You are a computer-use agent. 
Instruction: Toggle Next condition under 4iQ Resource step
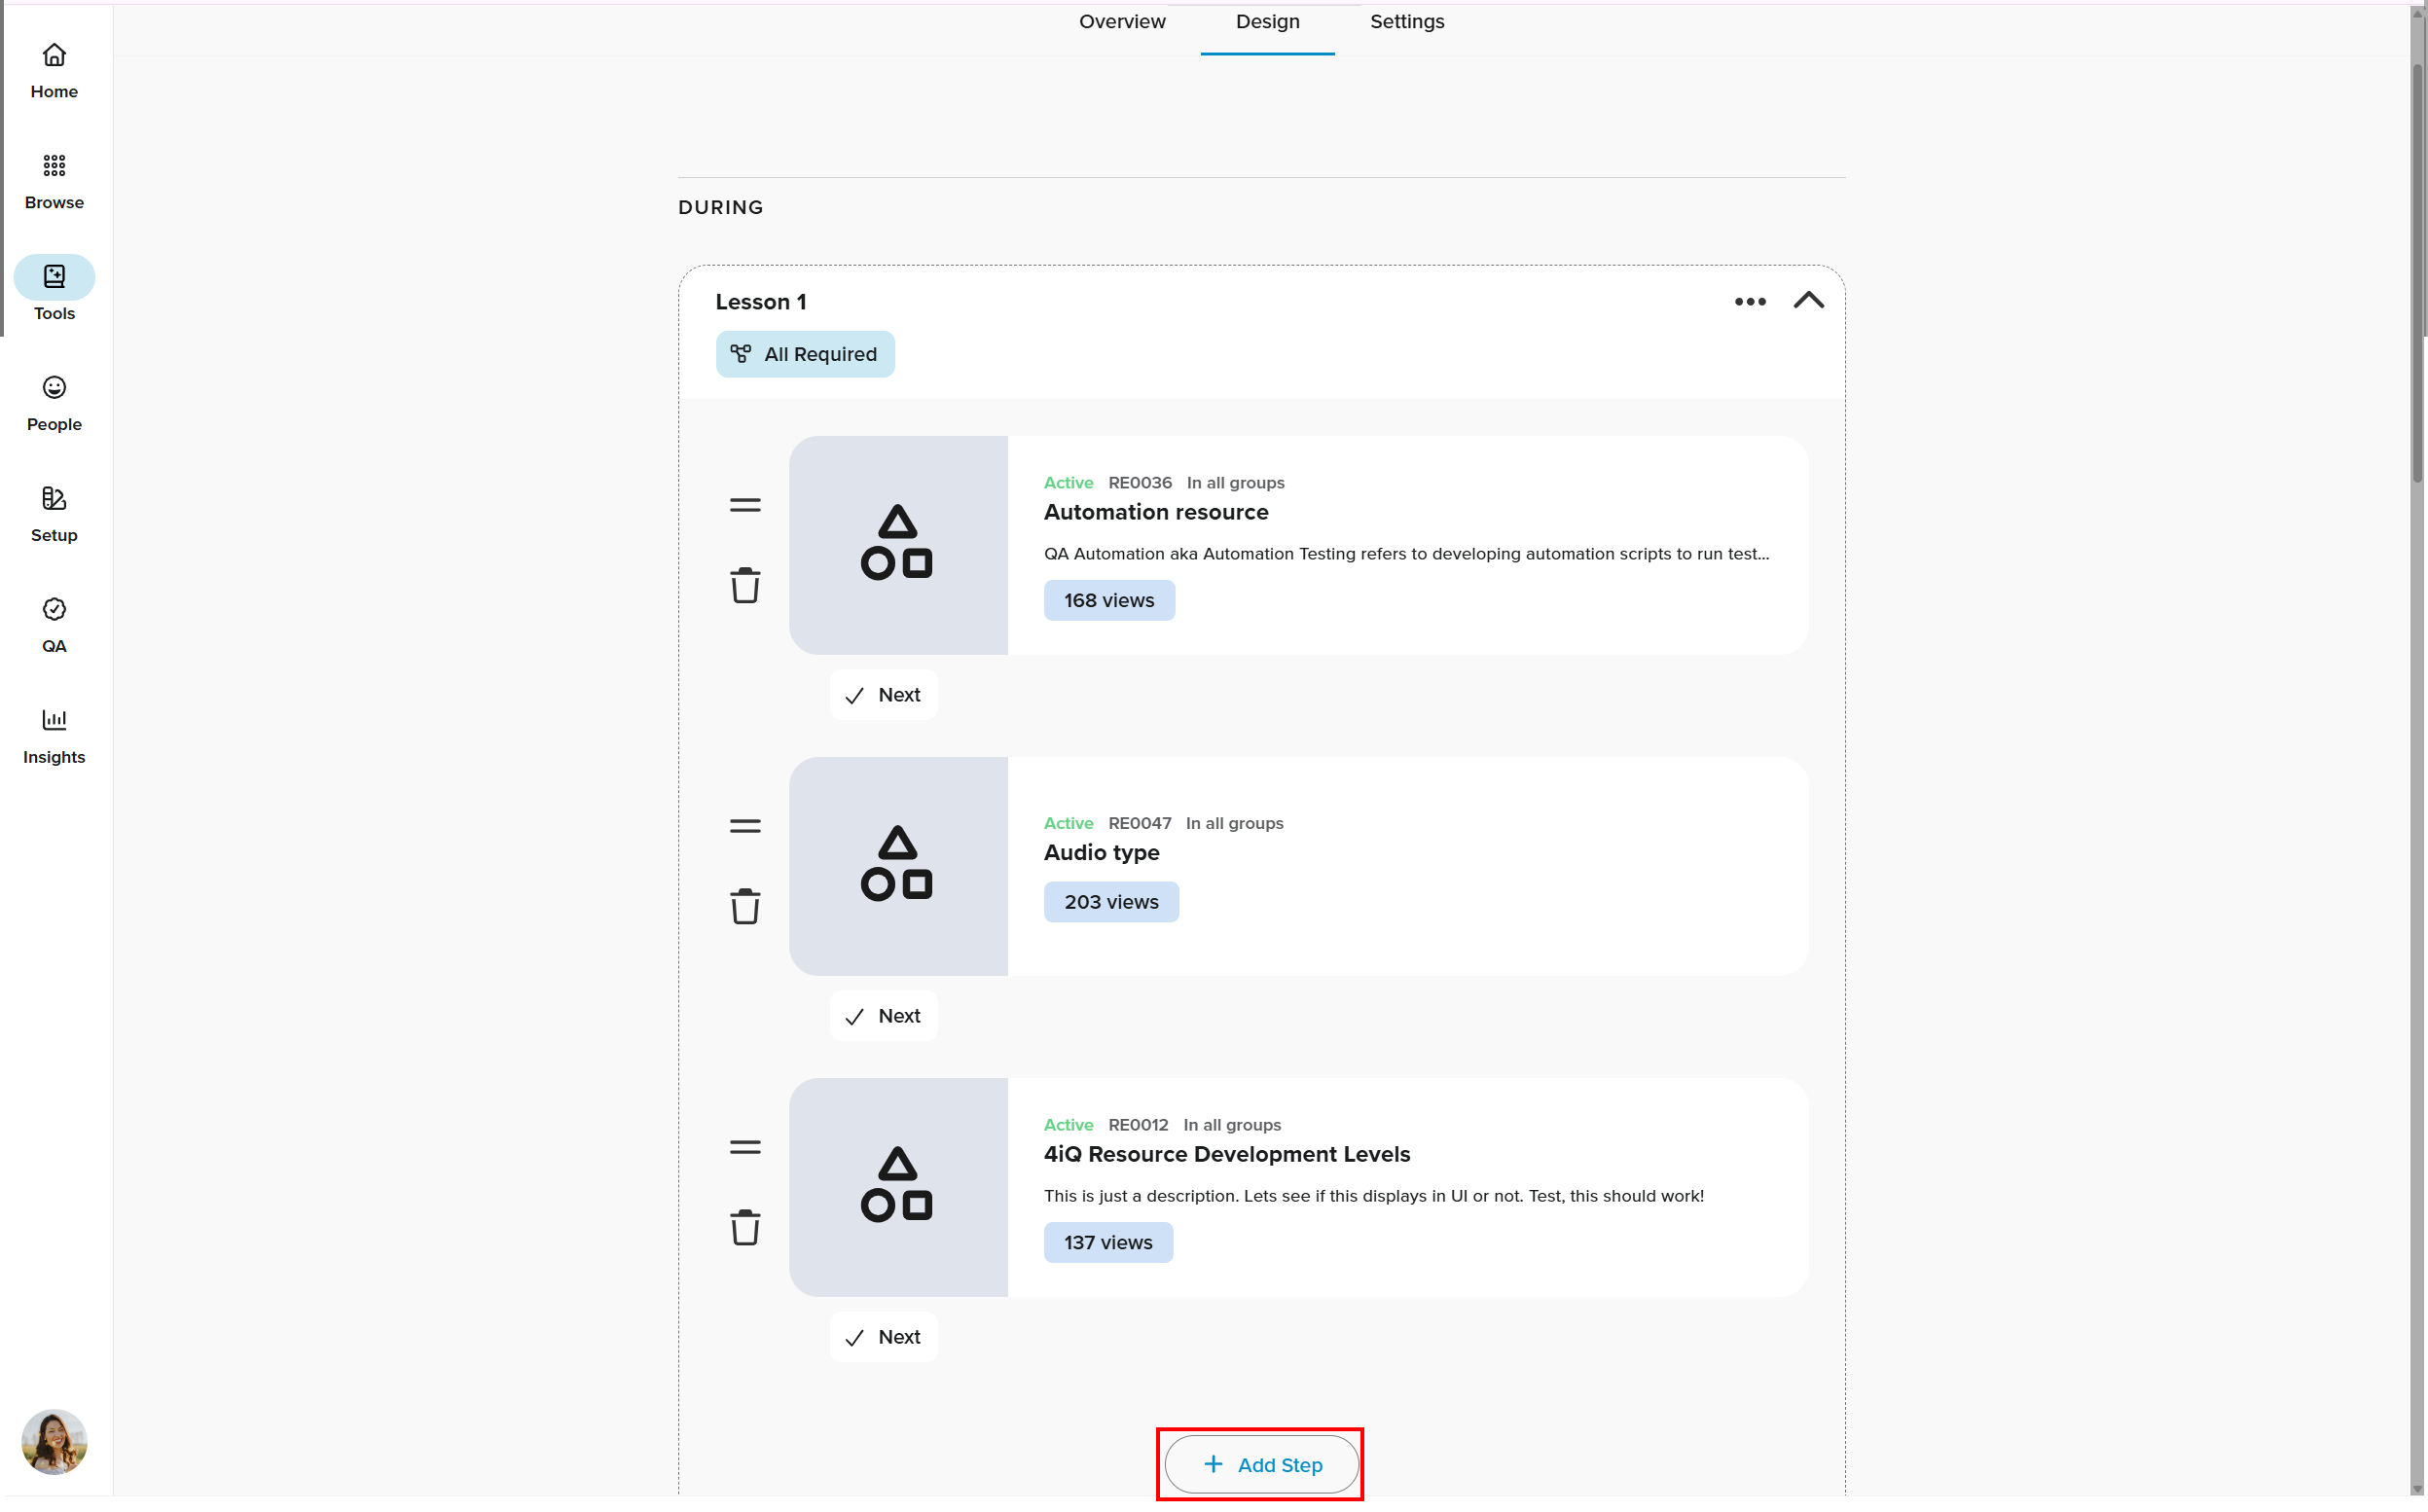pyautogui.click(x=883, y=1337)
